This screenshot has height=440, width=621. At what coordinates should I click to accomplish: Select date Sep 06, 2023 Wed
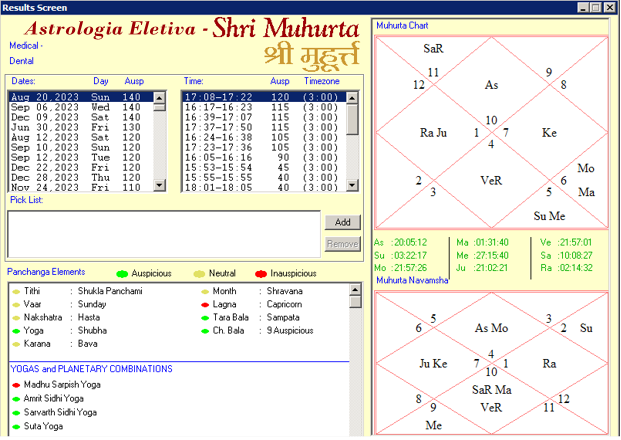pos(81,107)
